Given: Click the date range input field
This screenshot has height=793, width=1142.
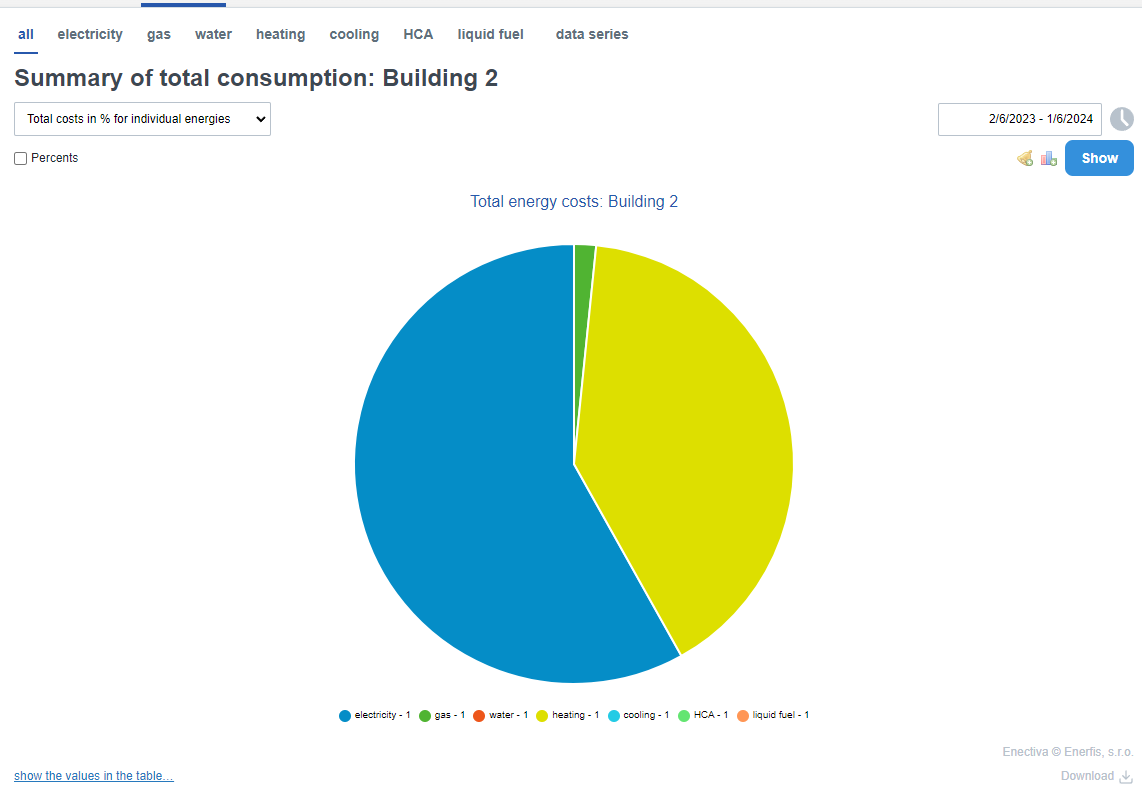Looking at the screenshot, I should (x=1020, y=119).
